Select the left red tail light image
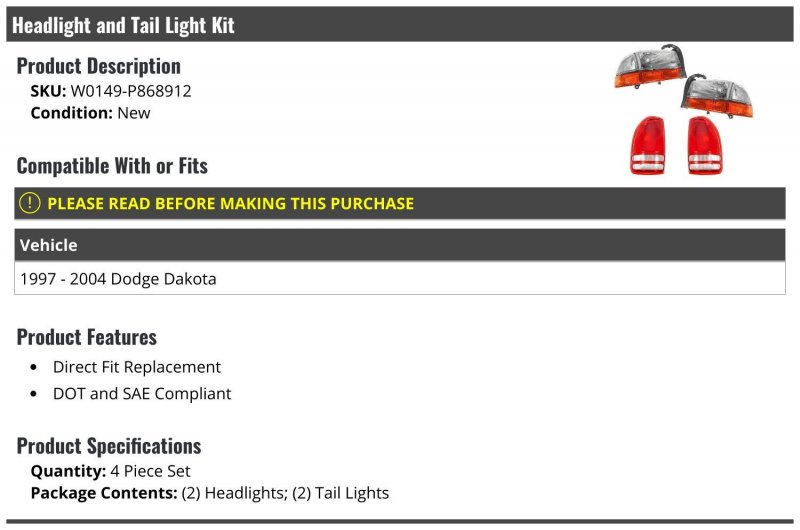The height and width of the screenshot is (530, 800). pos(648,146)
